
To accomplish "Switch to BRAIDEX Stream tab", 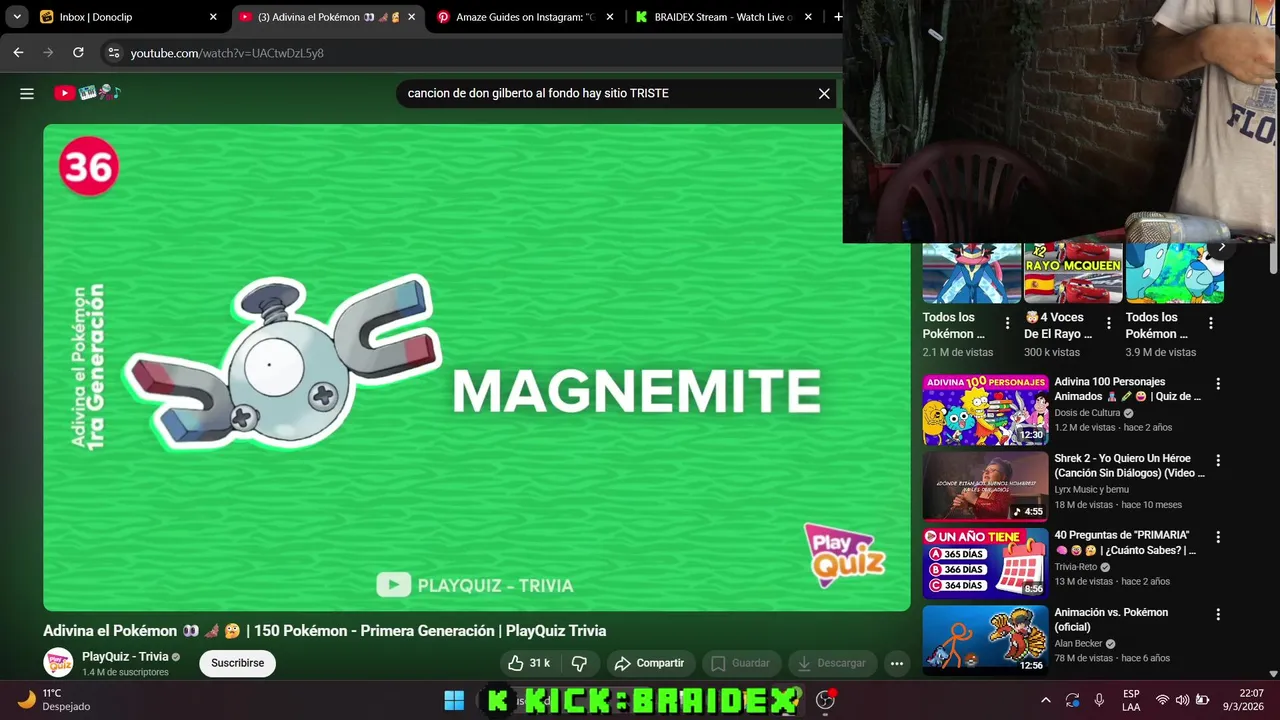I will (724, 17).
